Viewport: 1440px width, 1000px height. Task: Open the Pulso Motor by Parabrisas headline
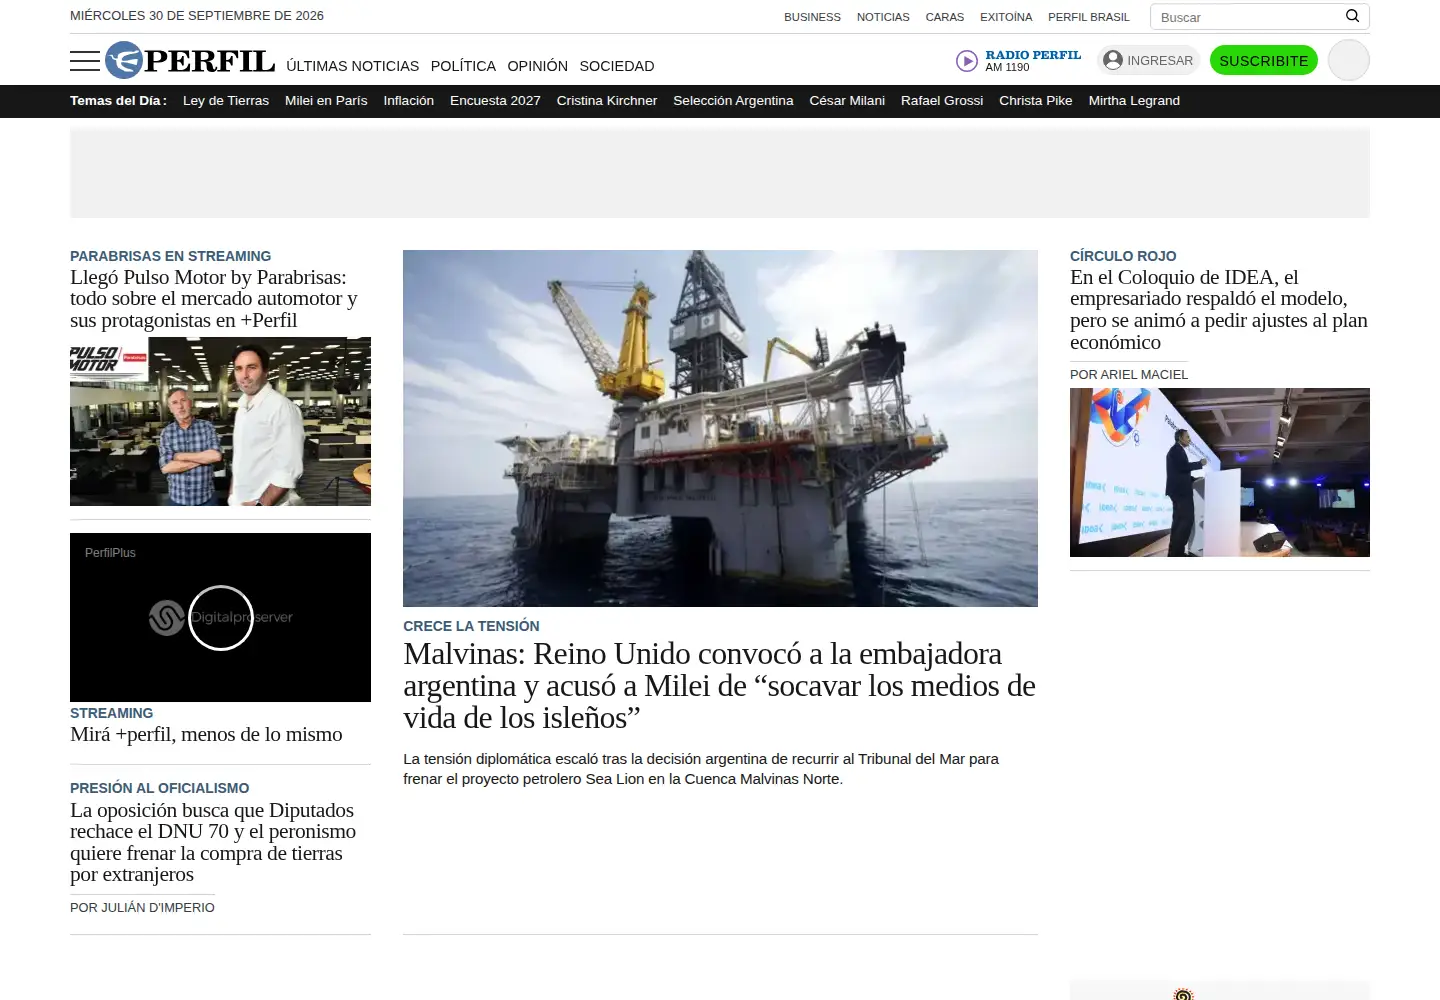[214, 299]
